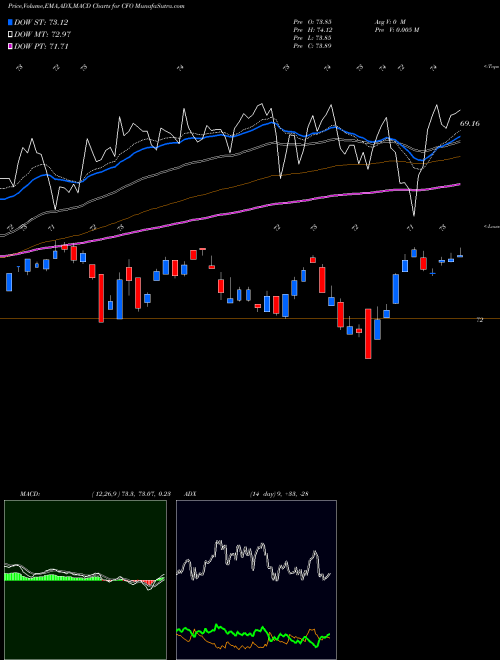
Task: Click the tall red candlestick at chart low
Action: [368, 334]
